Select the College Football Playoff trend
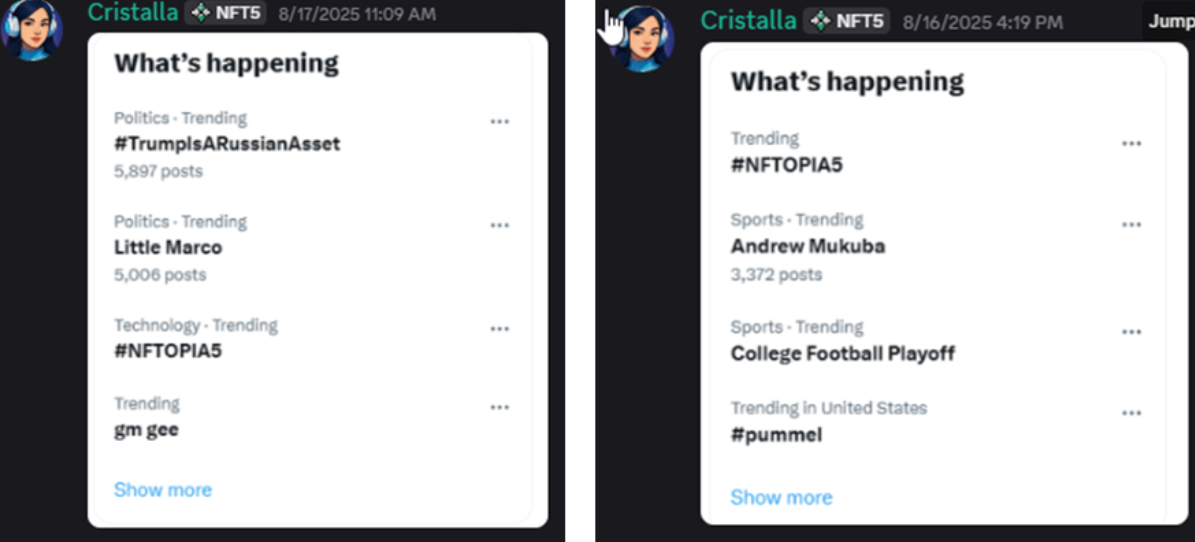Image resolution: width=1195 pixels, height=542 pixels. click(x=843, y=353)
